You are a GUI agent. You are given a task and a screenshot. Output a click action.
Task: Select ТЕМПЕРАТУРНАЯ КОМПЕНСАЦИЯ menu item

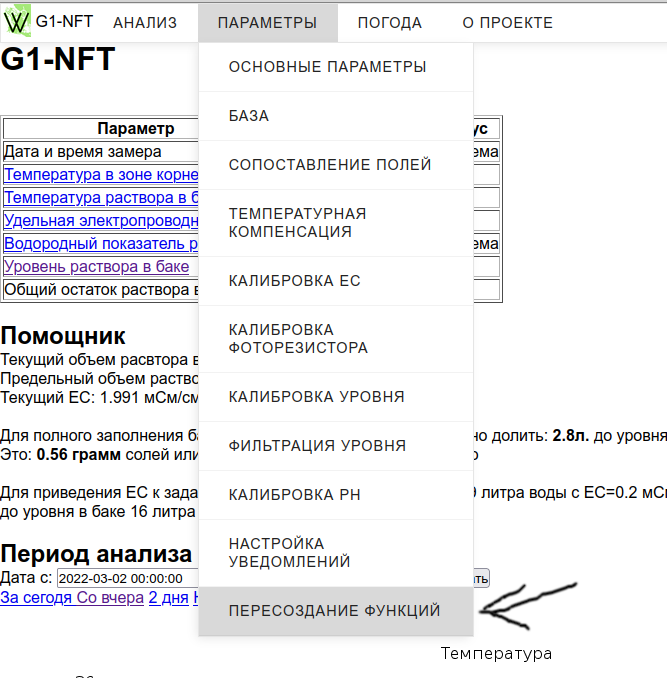click(297, 223)
